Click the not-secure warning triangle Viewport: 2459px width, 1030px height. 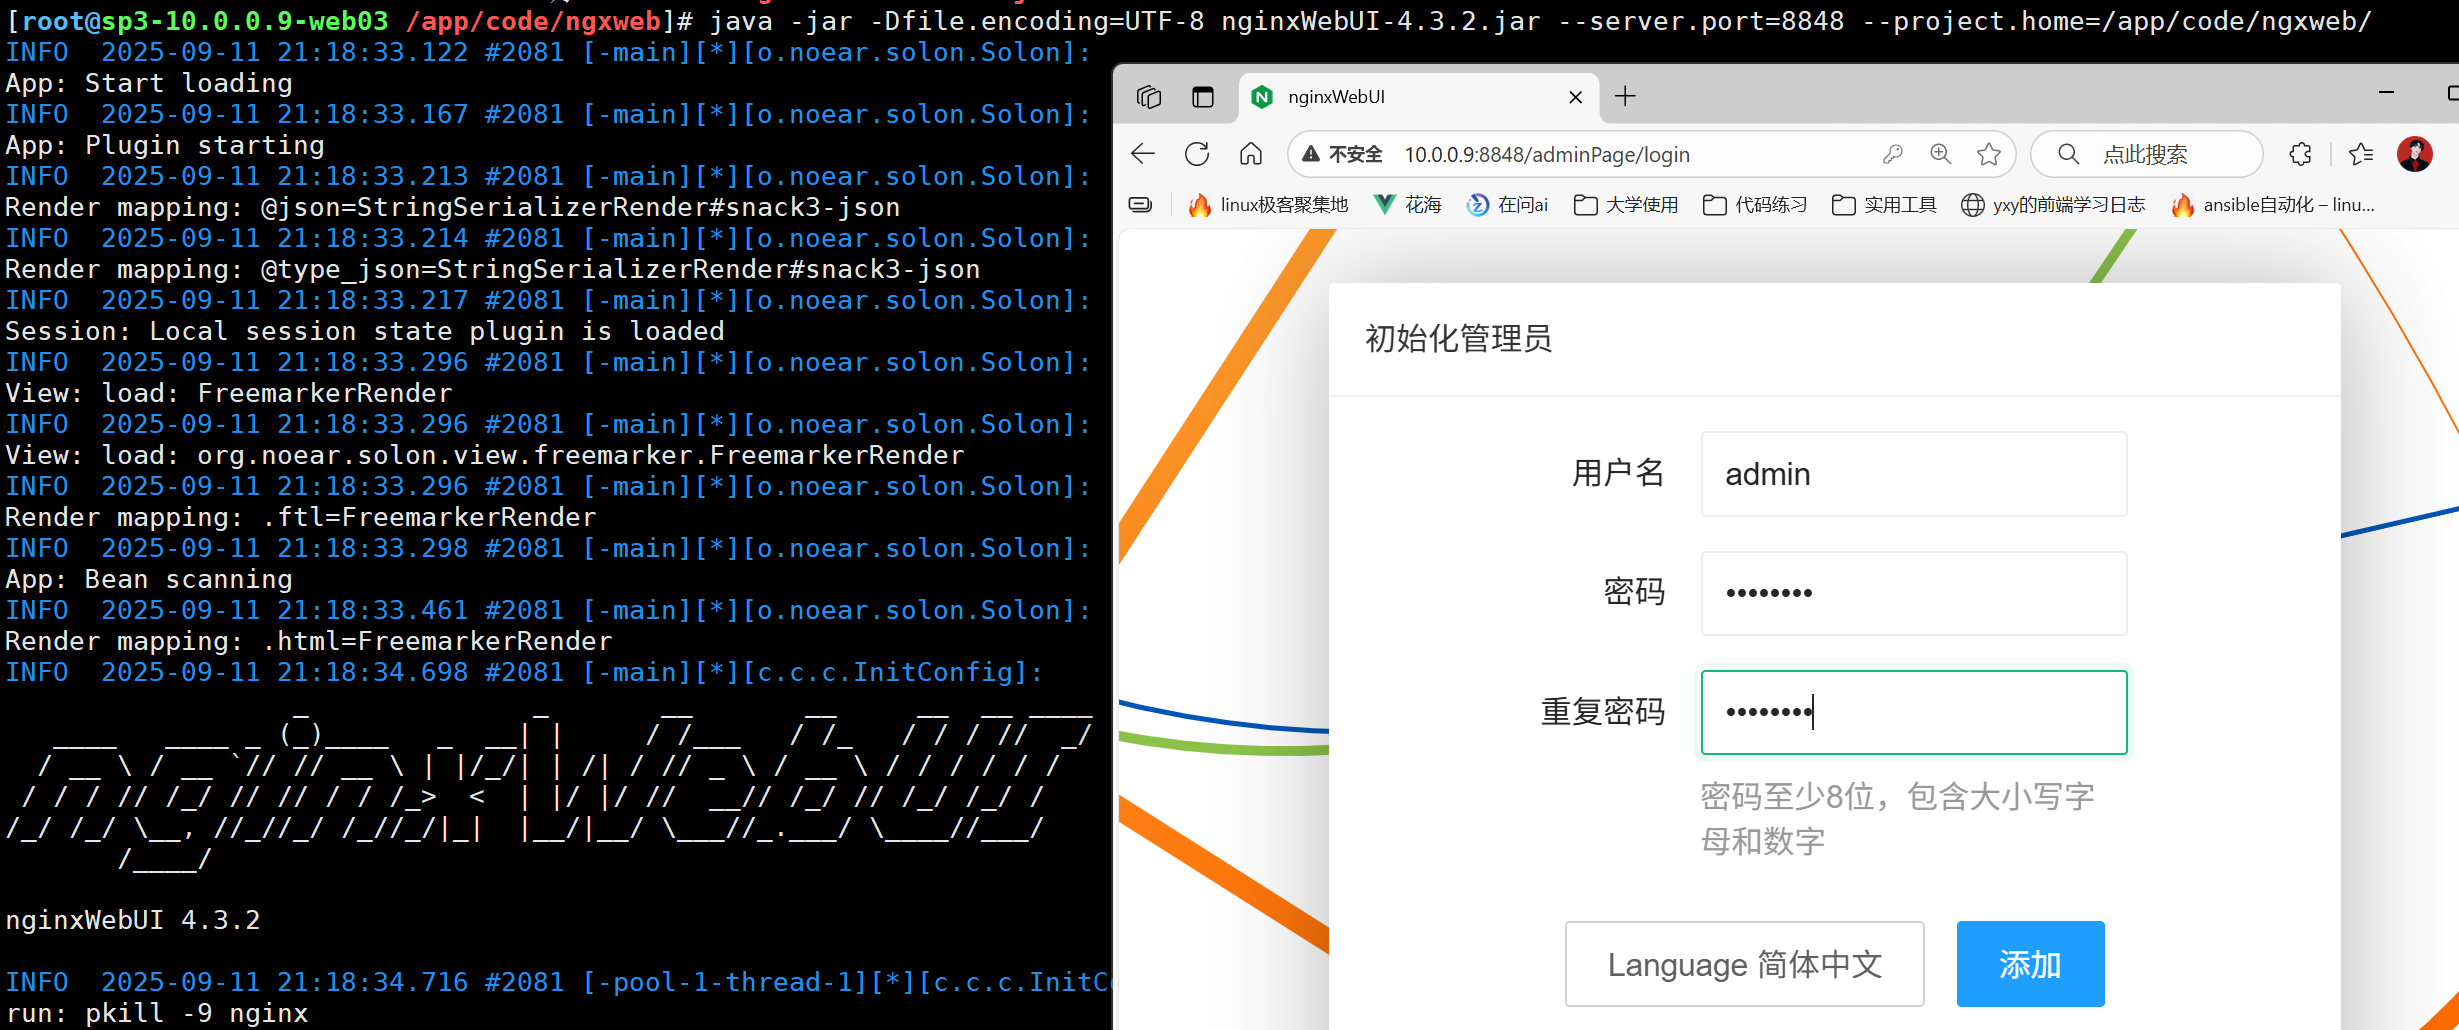pyautogui.click(x=1311, y=154)
